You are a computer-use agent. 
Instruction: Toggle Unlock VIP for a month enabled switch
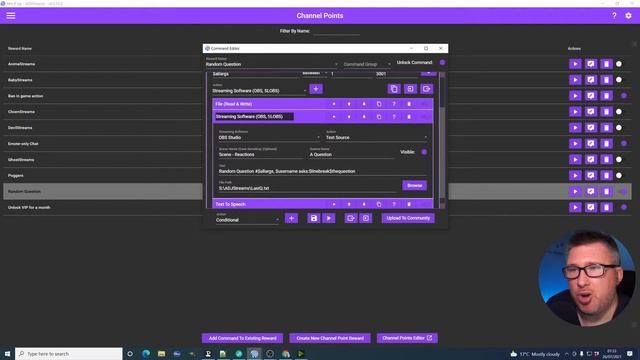coord(624,207)
